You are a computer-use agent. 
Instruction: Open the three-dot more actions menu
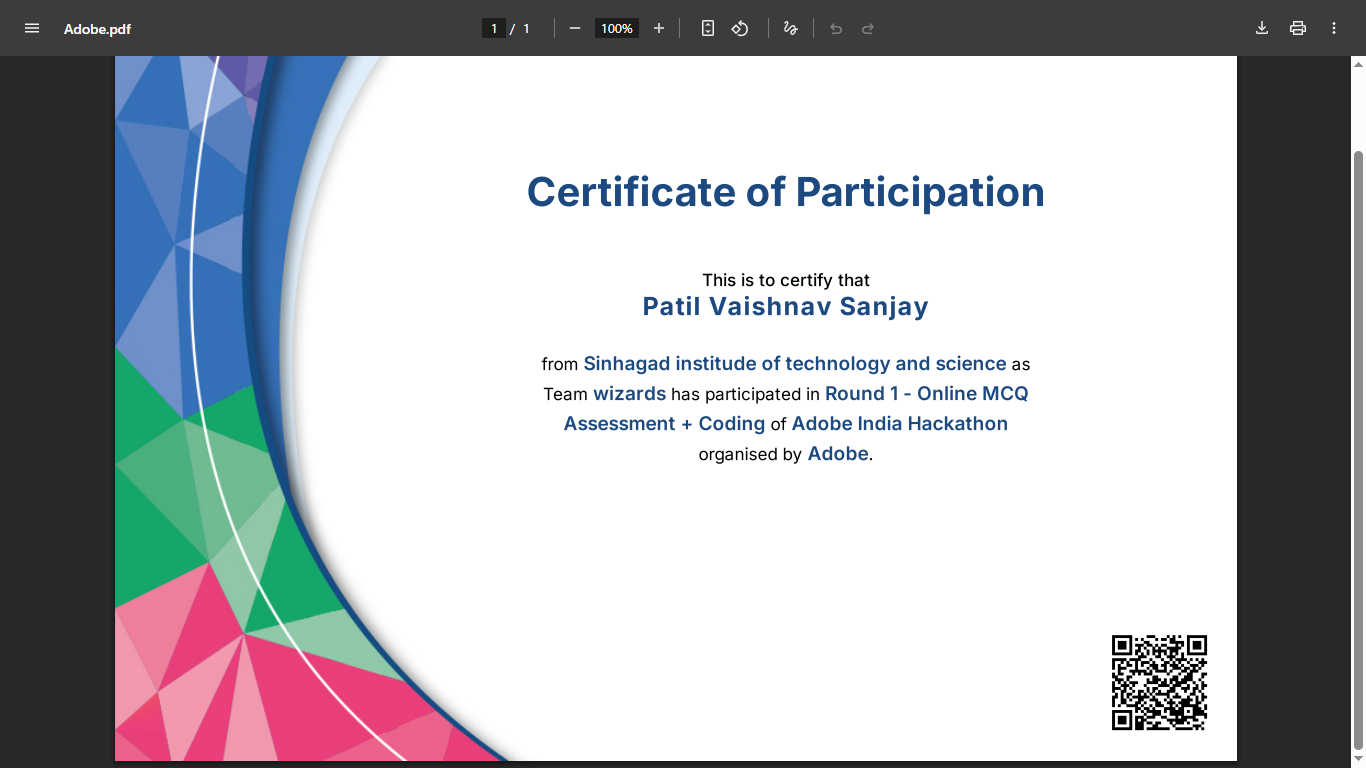[x=1334, y=28]
